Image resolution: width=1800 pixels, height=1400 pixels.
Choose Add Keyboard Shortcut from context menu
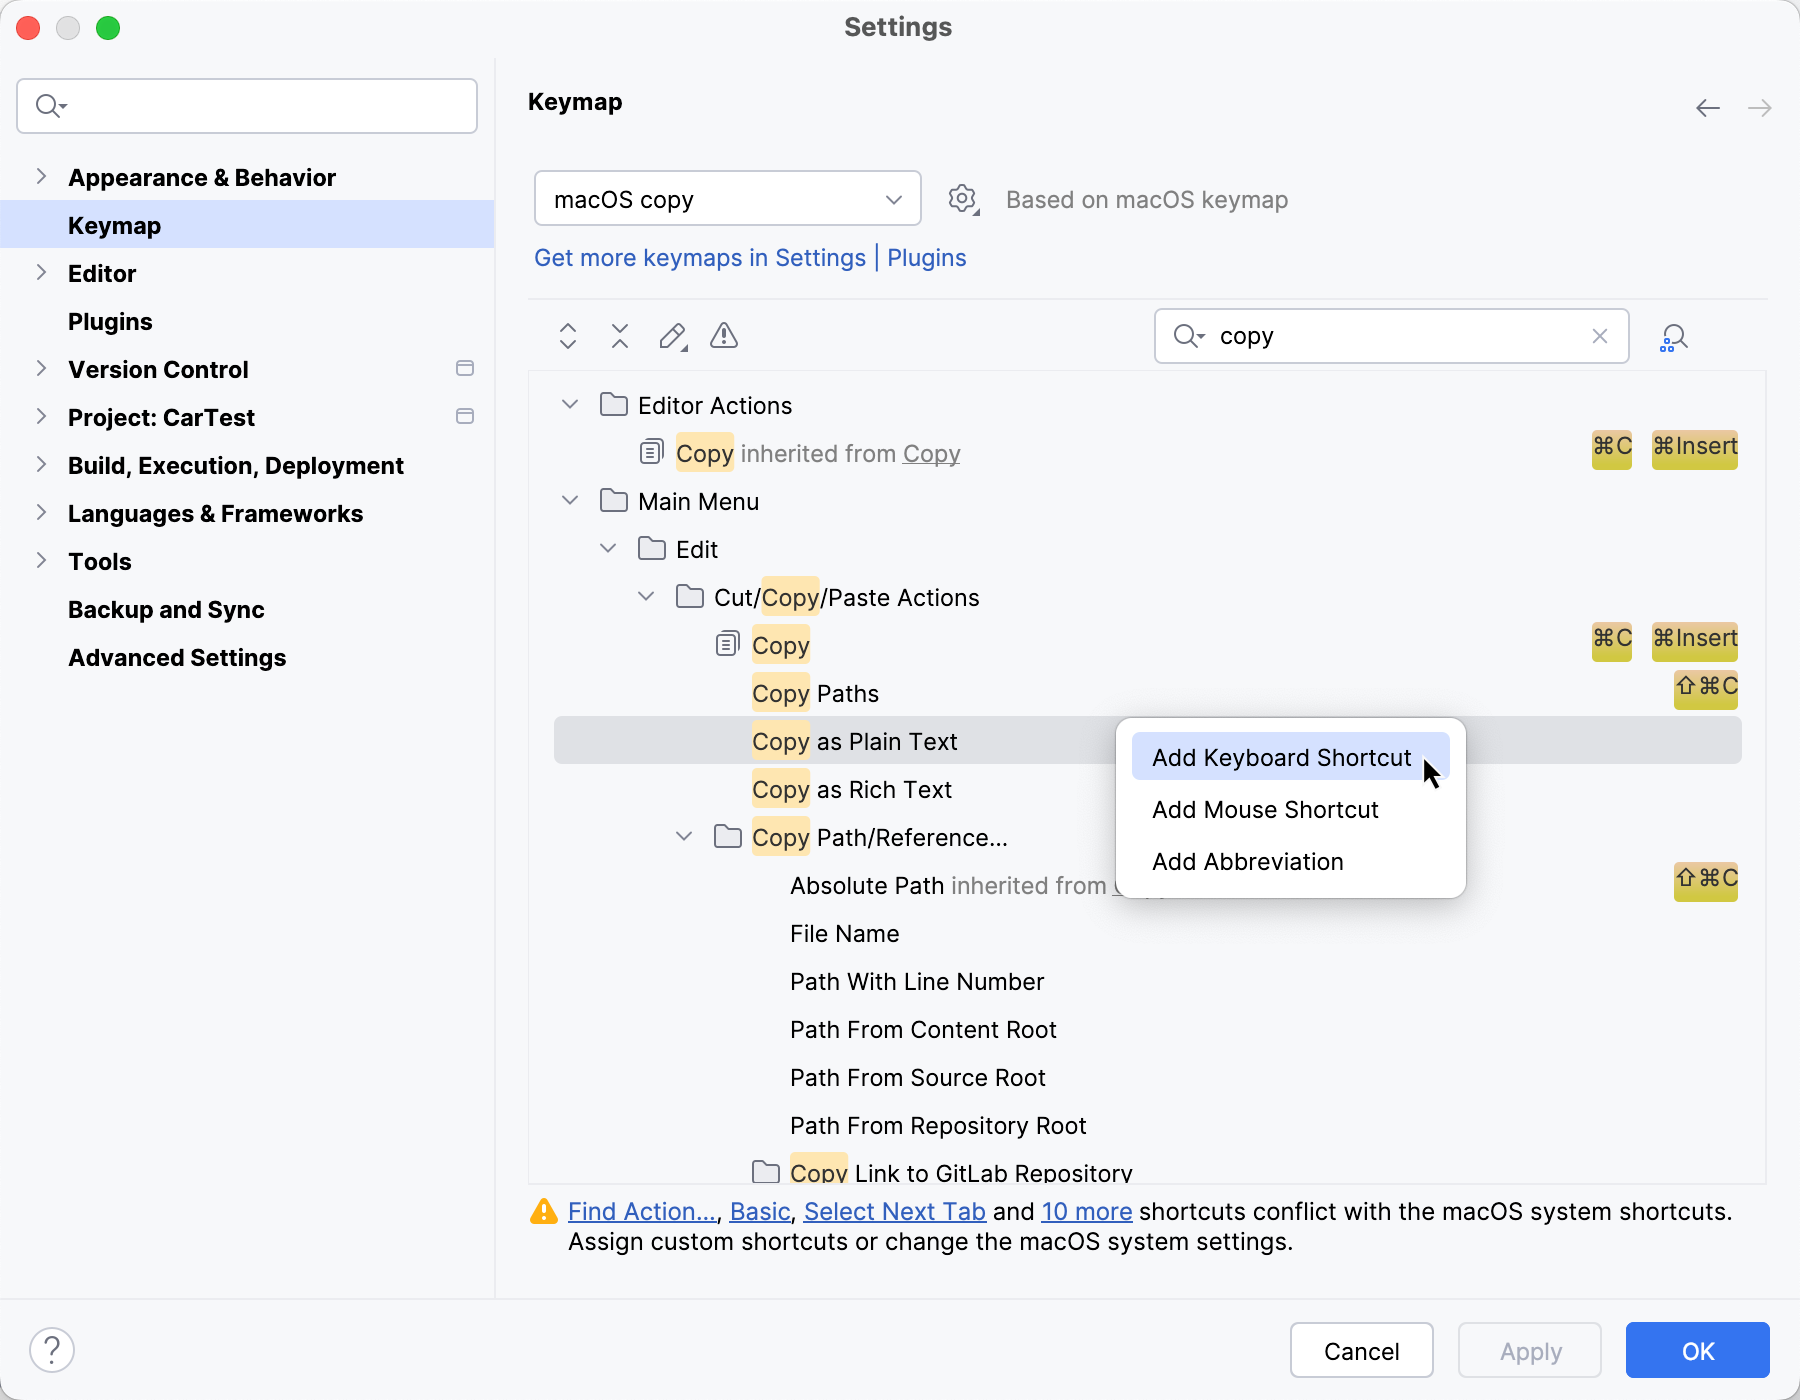pos(1281,757)
